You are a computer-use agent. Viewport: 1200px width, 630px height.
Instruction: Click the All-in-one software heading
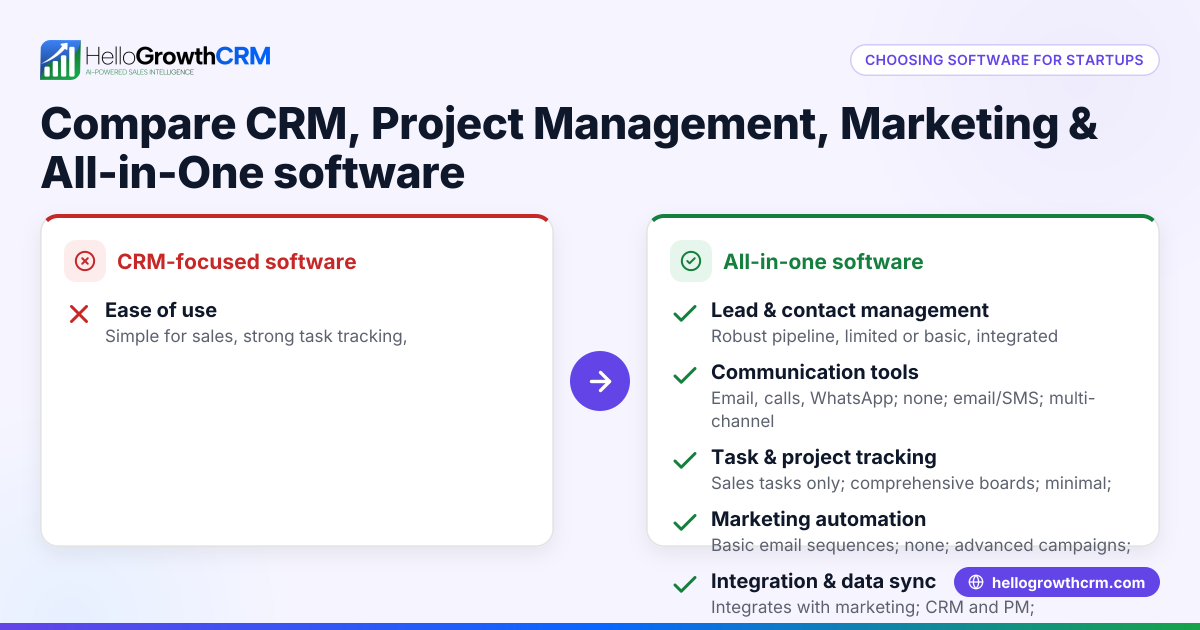pos(823,262)
